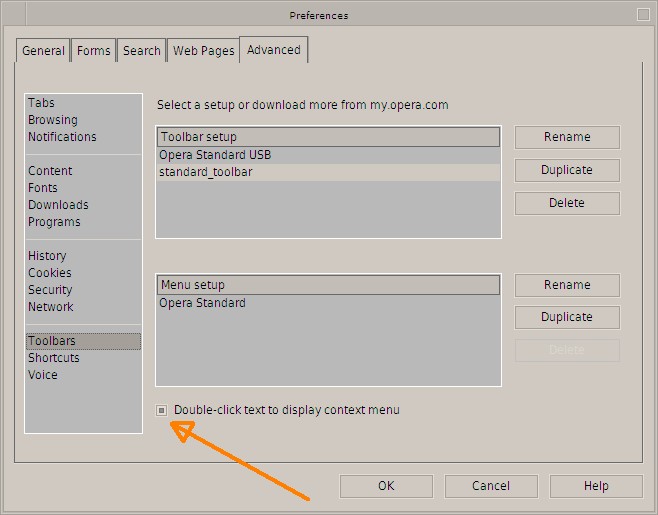Viewport: 658px width, 515px height.
Task: Select the Advanced tab
Action: tap(274, 50)
